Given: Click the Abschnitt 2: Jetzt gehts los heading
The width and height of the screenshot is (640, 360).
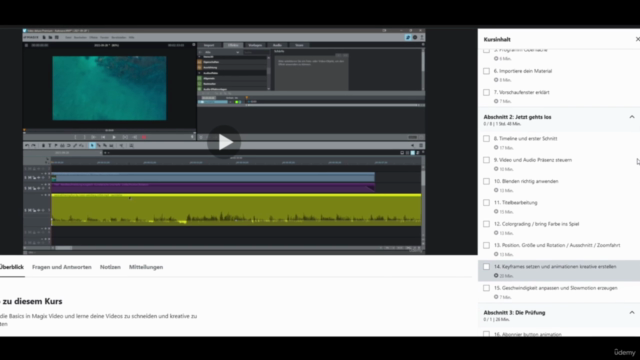Looking at the screenshot, I should click(x=518, y=117).
